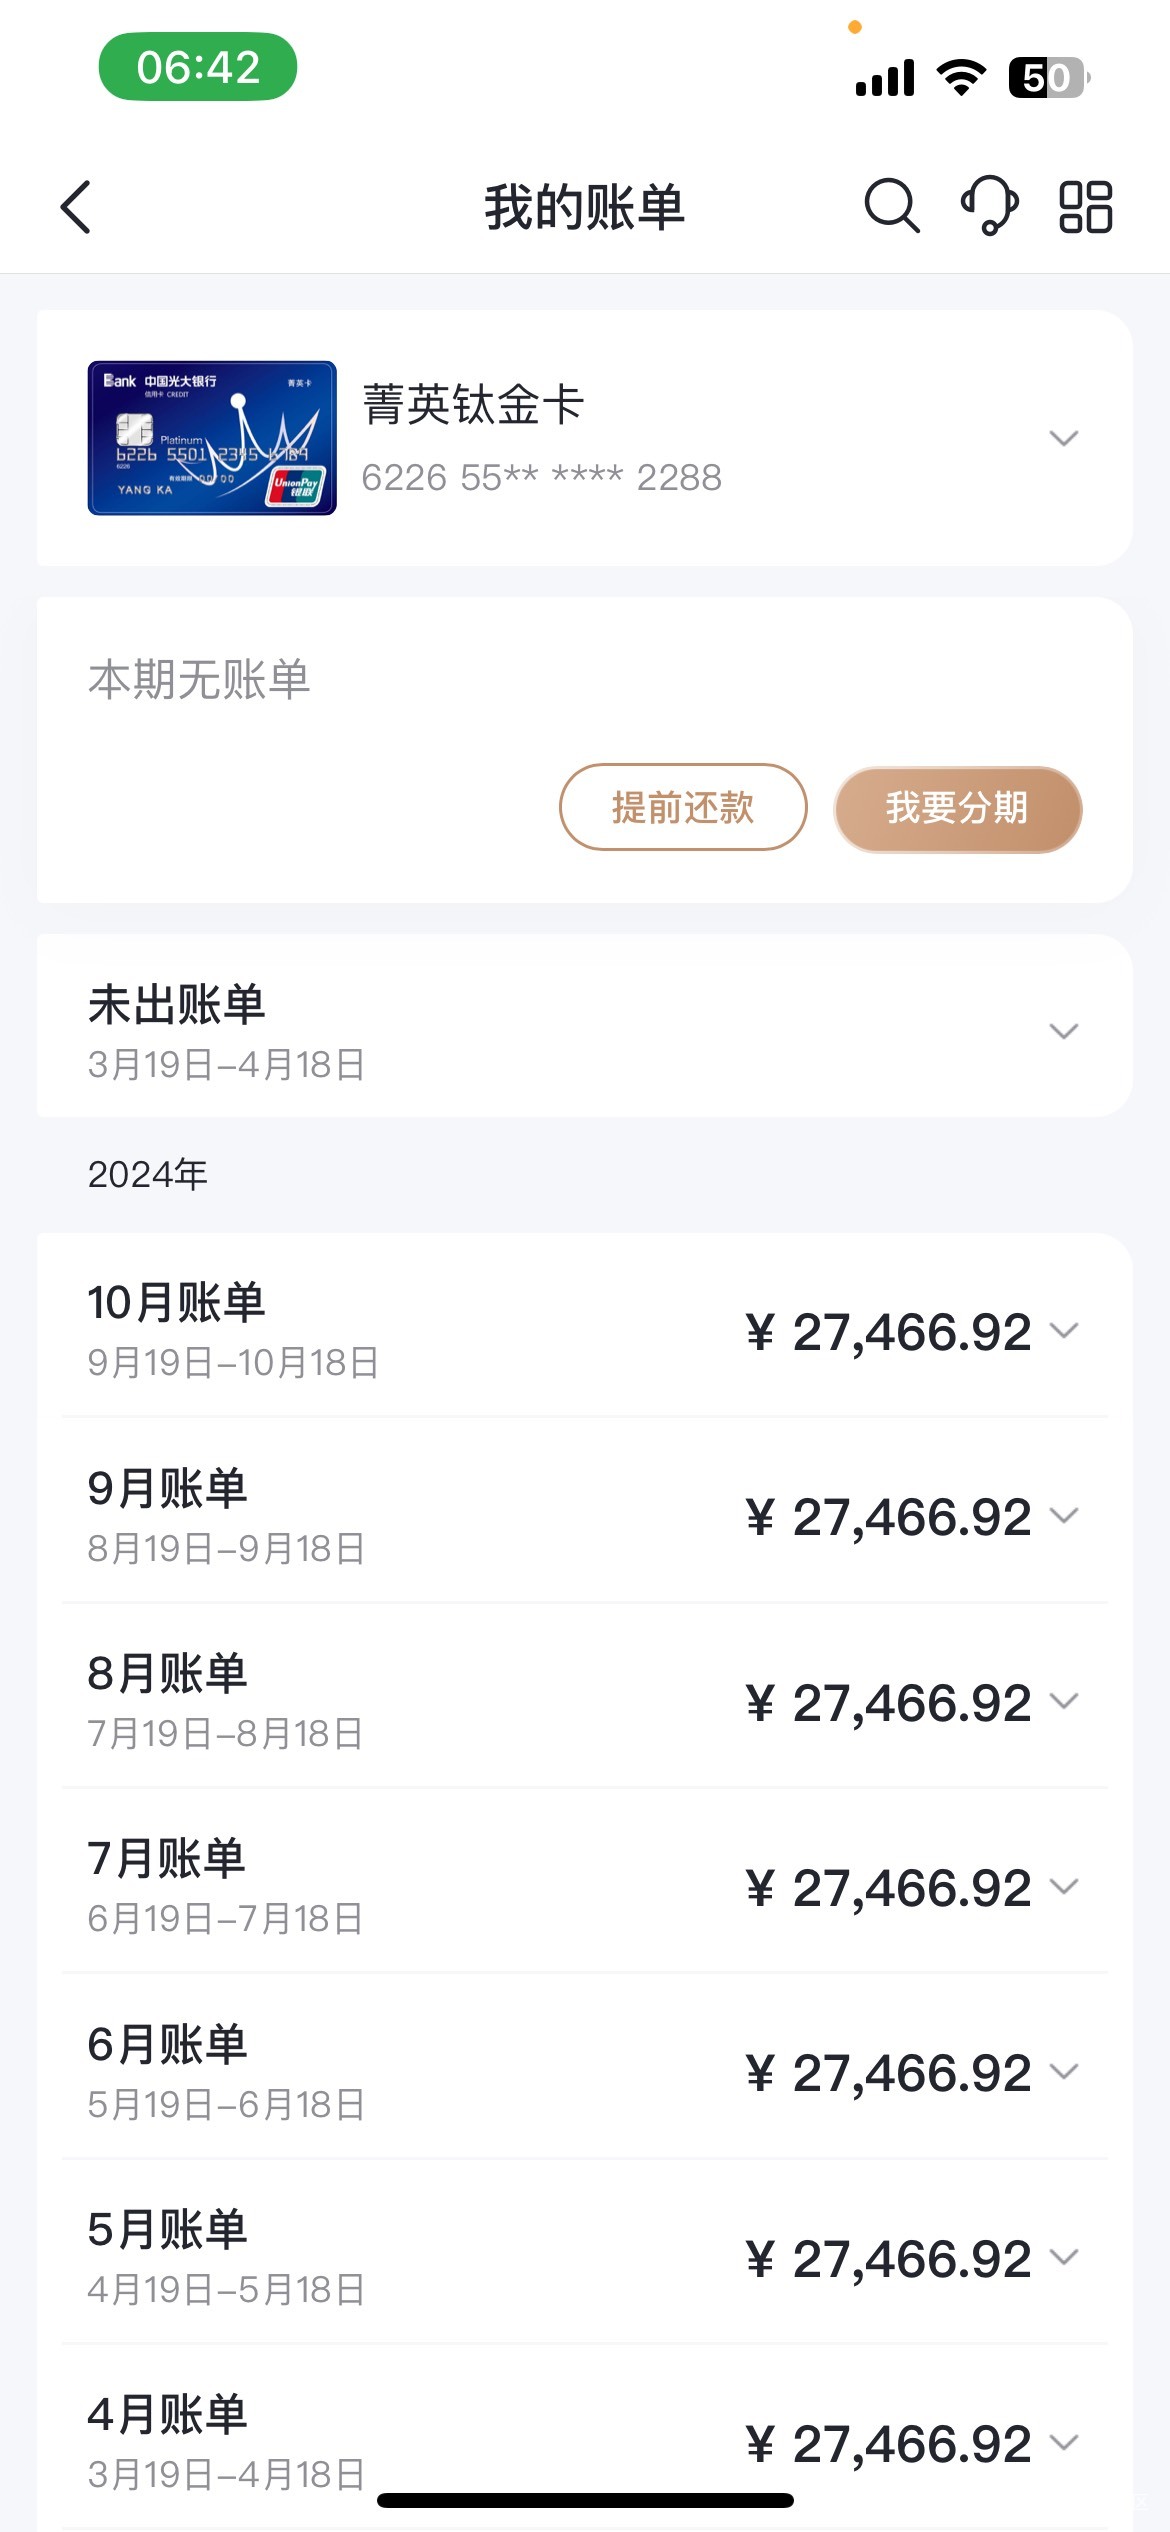The height and width of the screenshot is (2532, 1170).
Task: Tap the green 06:42 time pill
Action: click(198, 67)
